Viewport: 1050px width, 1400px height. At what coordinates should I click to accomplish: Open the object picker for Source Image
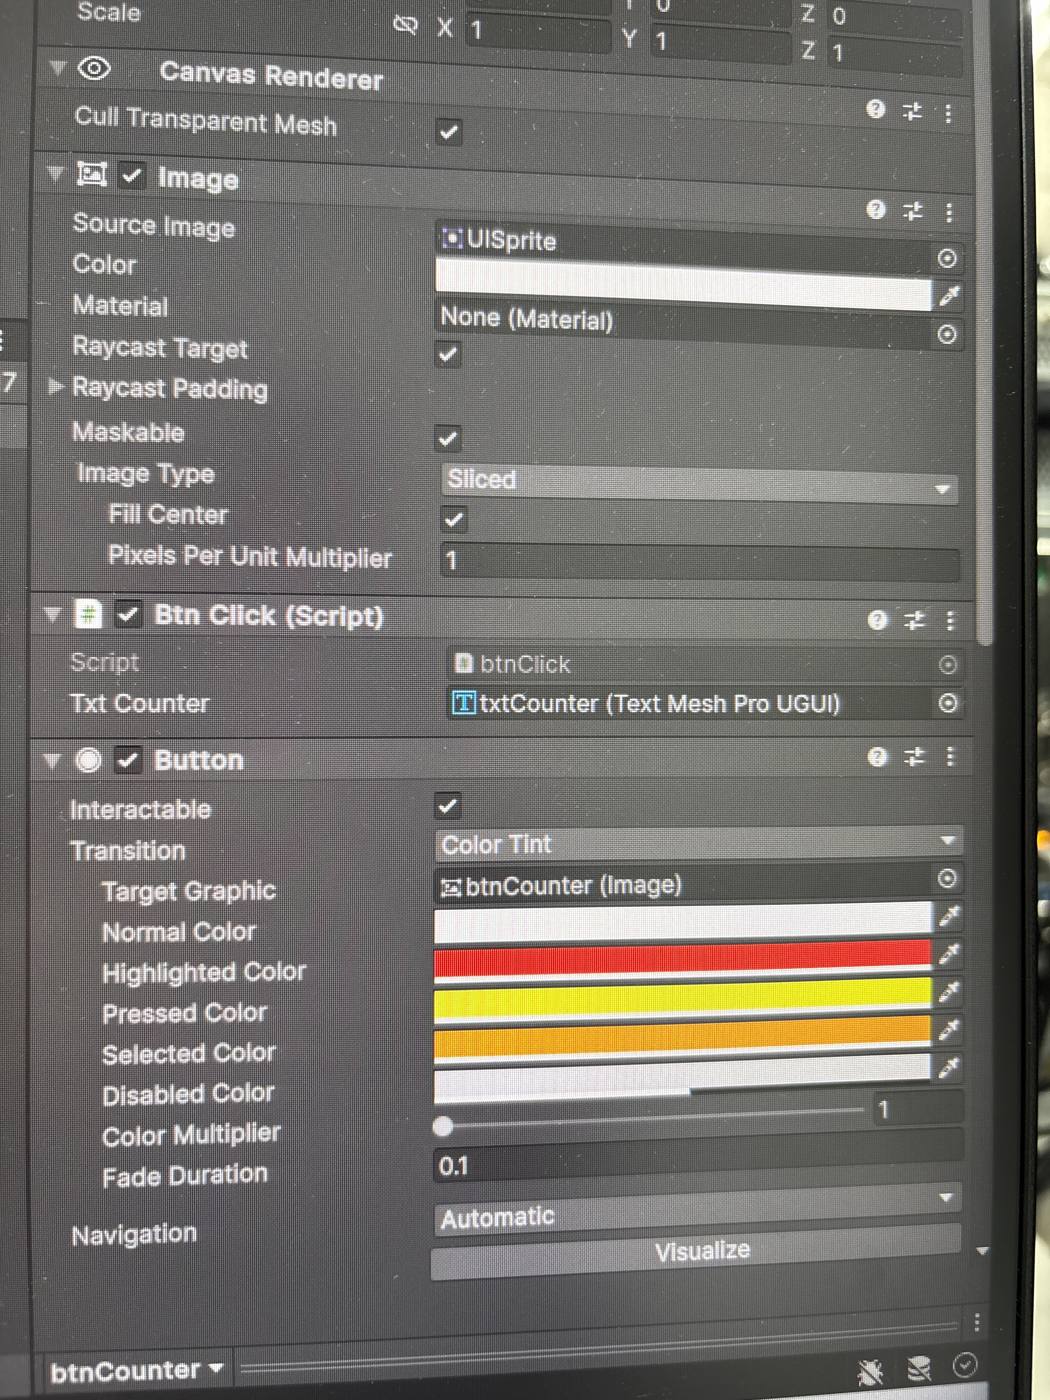coord(947,258)
